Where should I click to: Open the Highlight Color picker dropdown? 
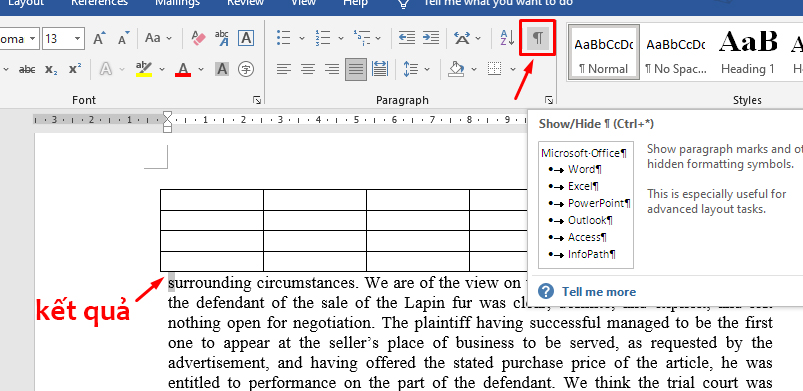tap(162, 69)
